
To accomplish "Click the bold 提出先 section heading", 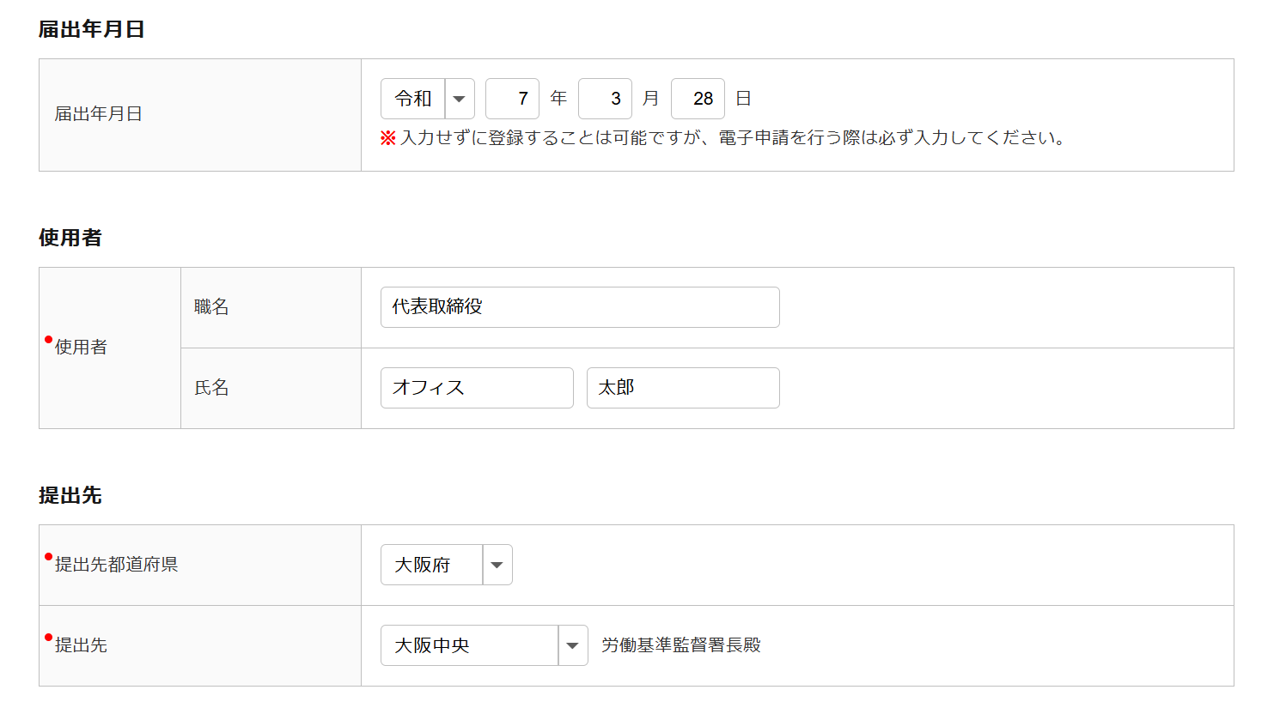I will pyautogui.click(x=70, y=496).
